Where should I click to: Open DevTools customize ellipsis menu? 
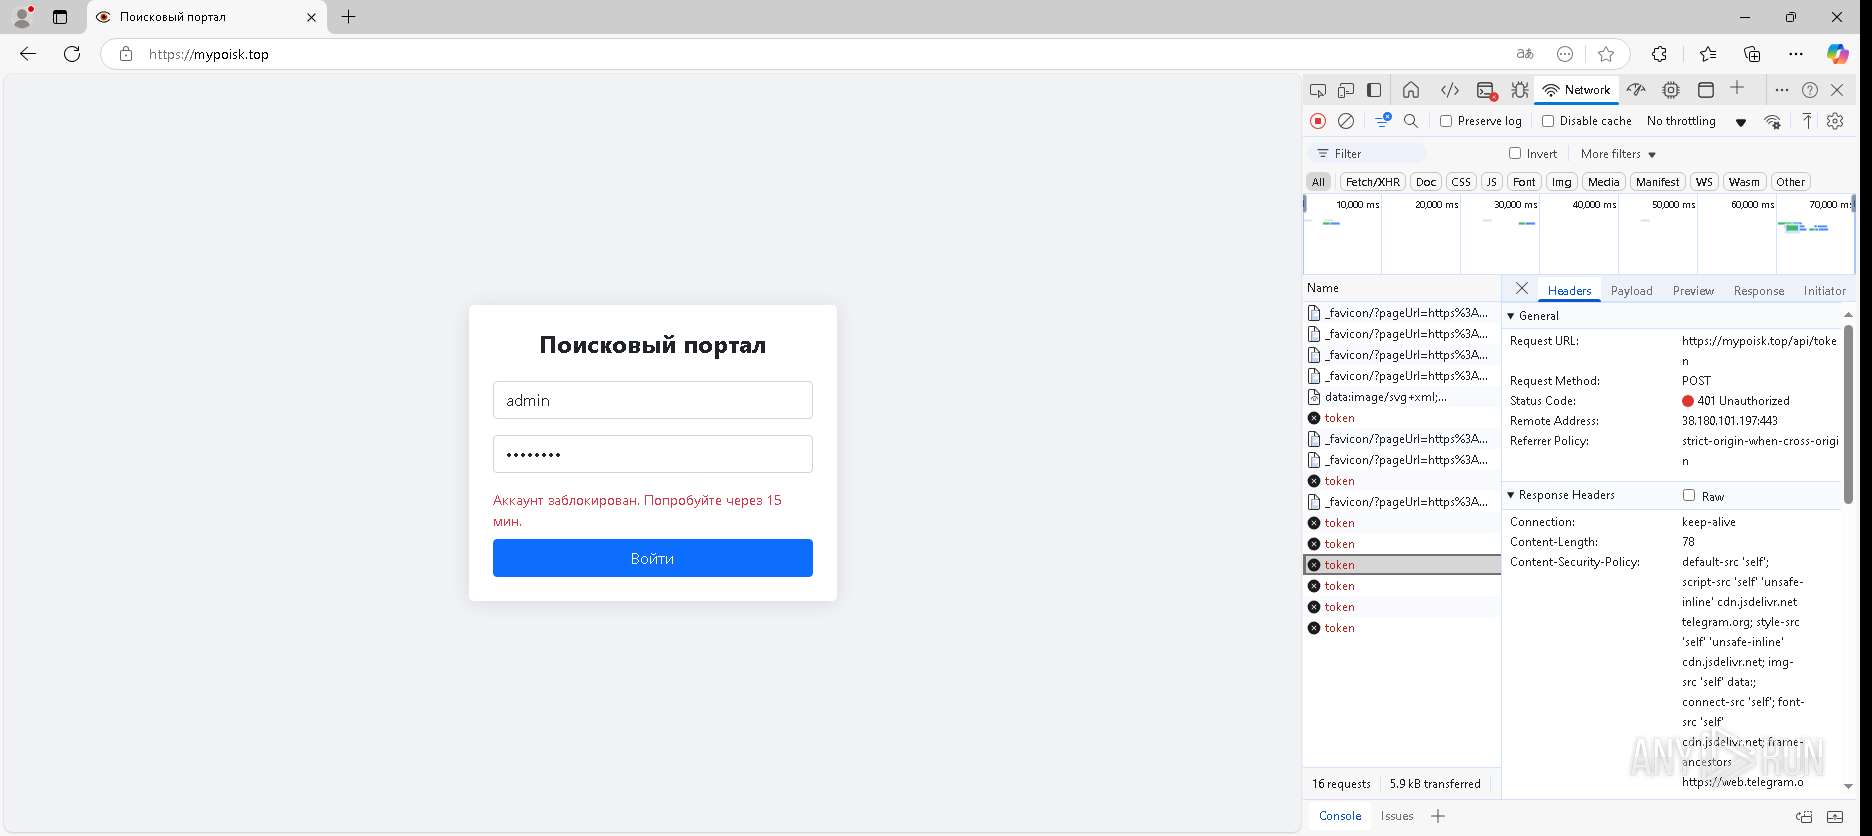coord(1781,90)
